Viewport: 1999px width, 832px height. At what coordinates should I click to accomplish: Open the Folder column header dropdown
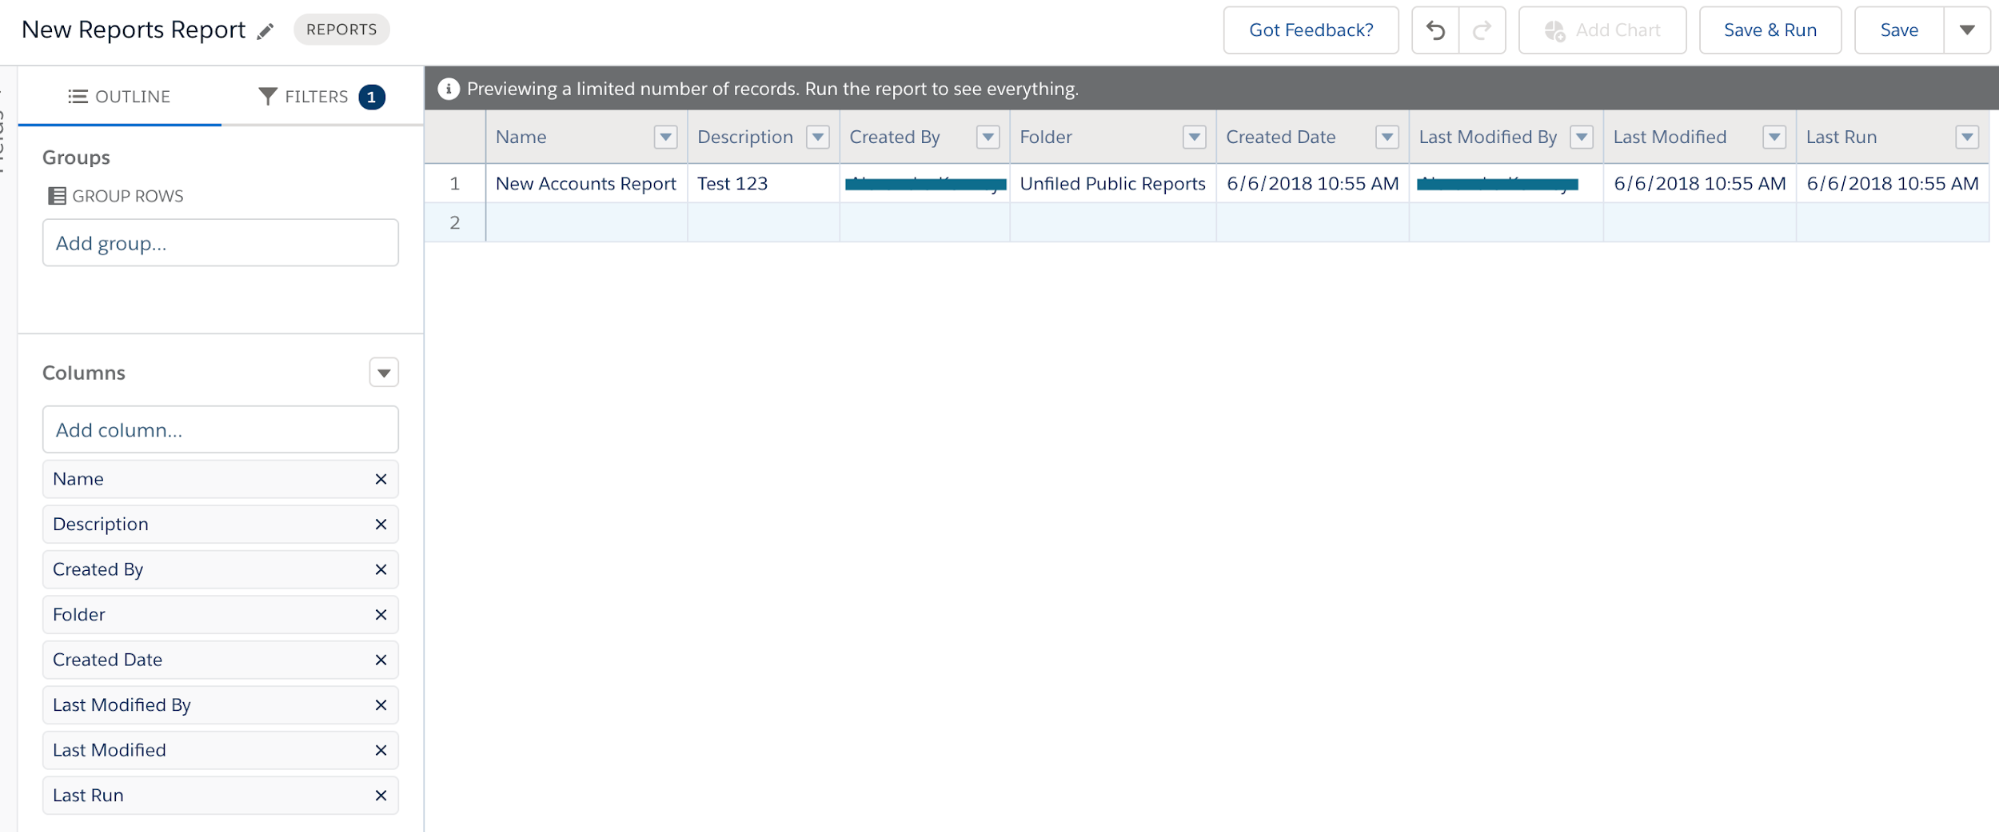(1195, 137)
